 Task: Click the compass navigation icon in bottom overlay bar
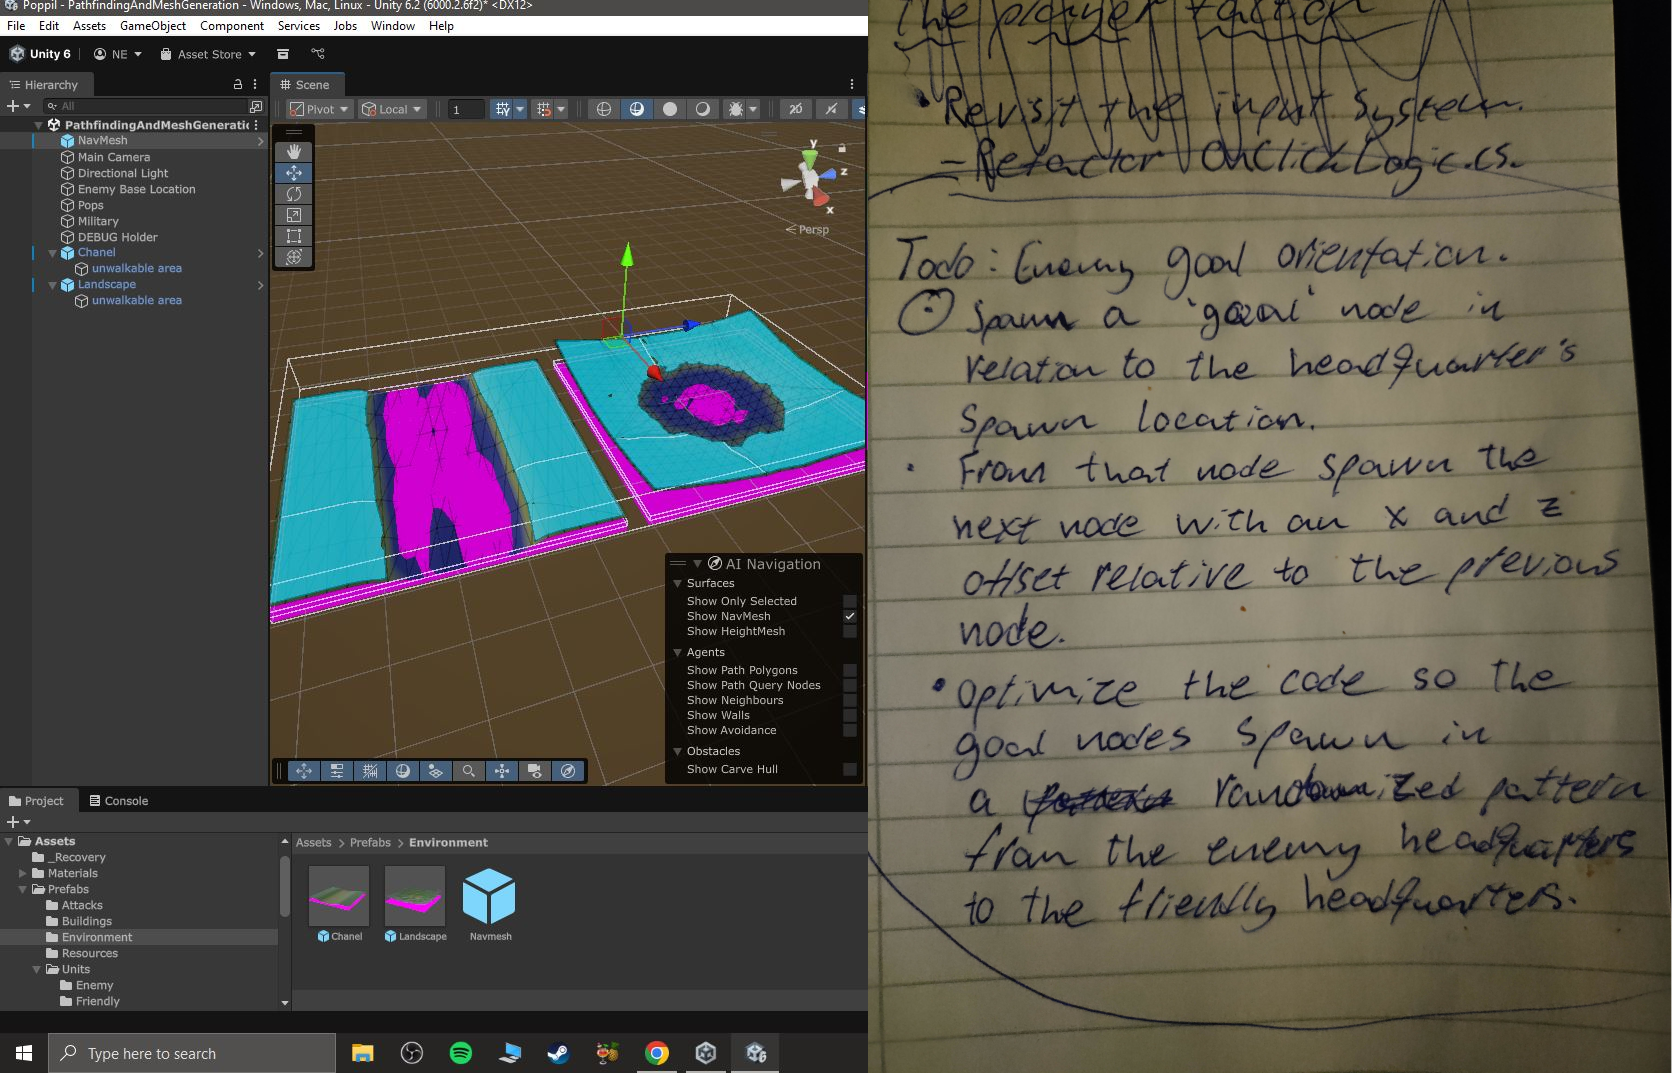[568, 771]
